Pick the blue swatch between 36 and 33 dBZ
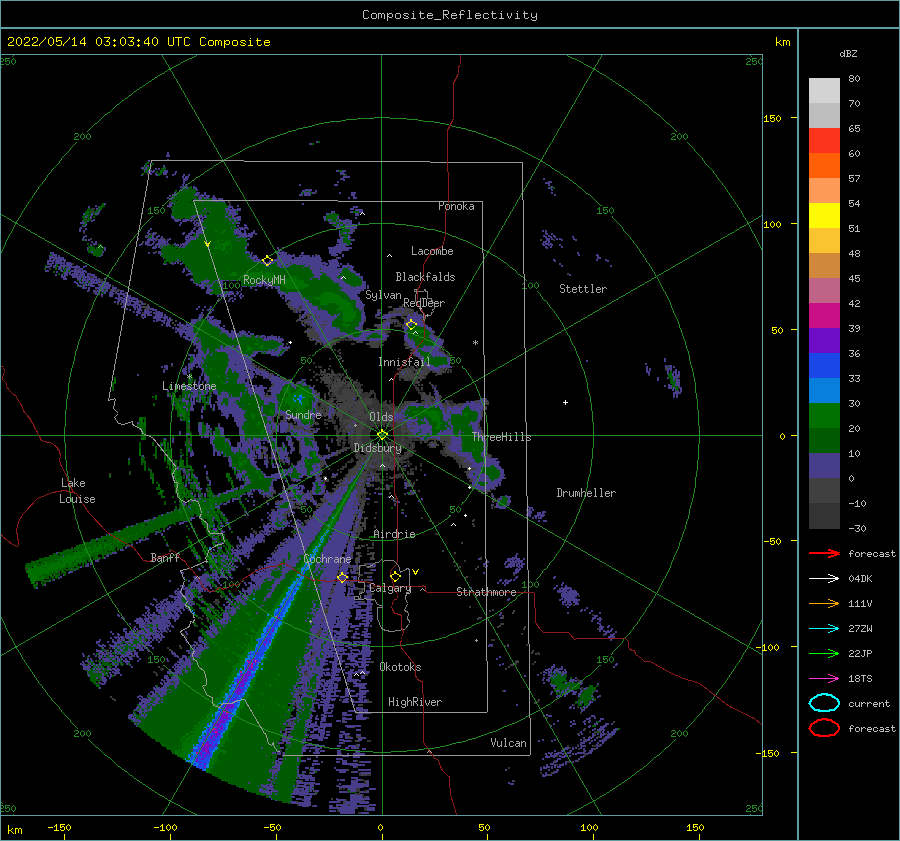 (x=824, y=366)
